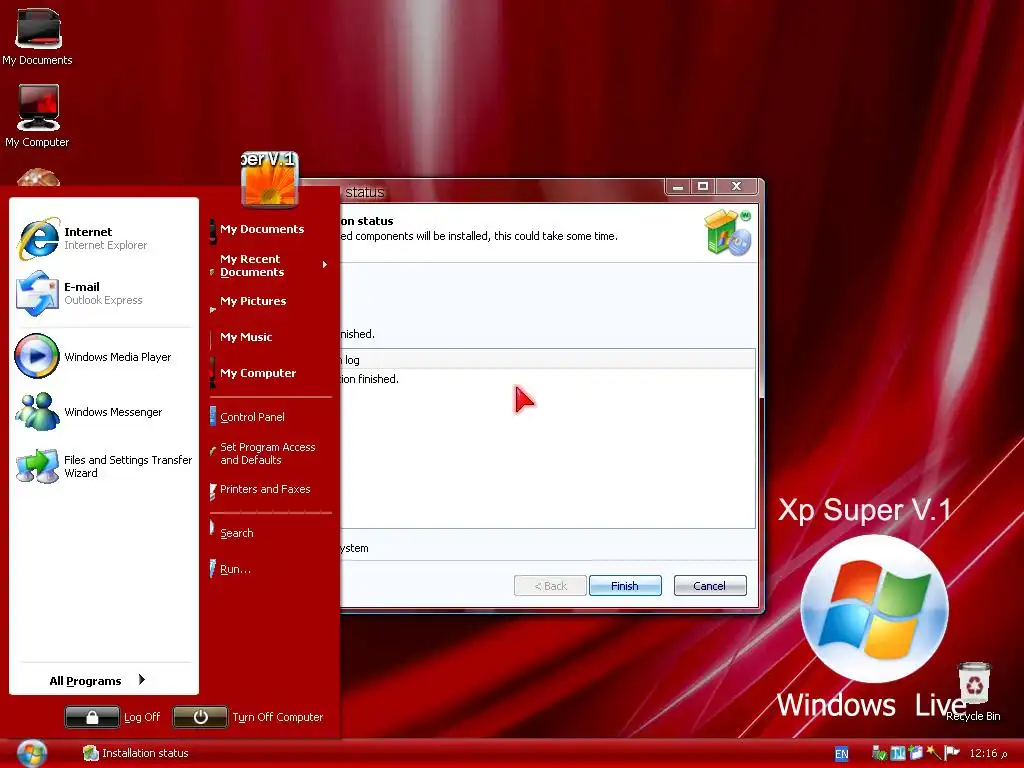Click the EN language indicator in the tray

click(x=842, y=754)
